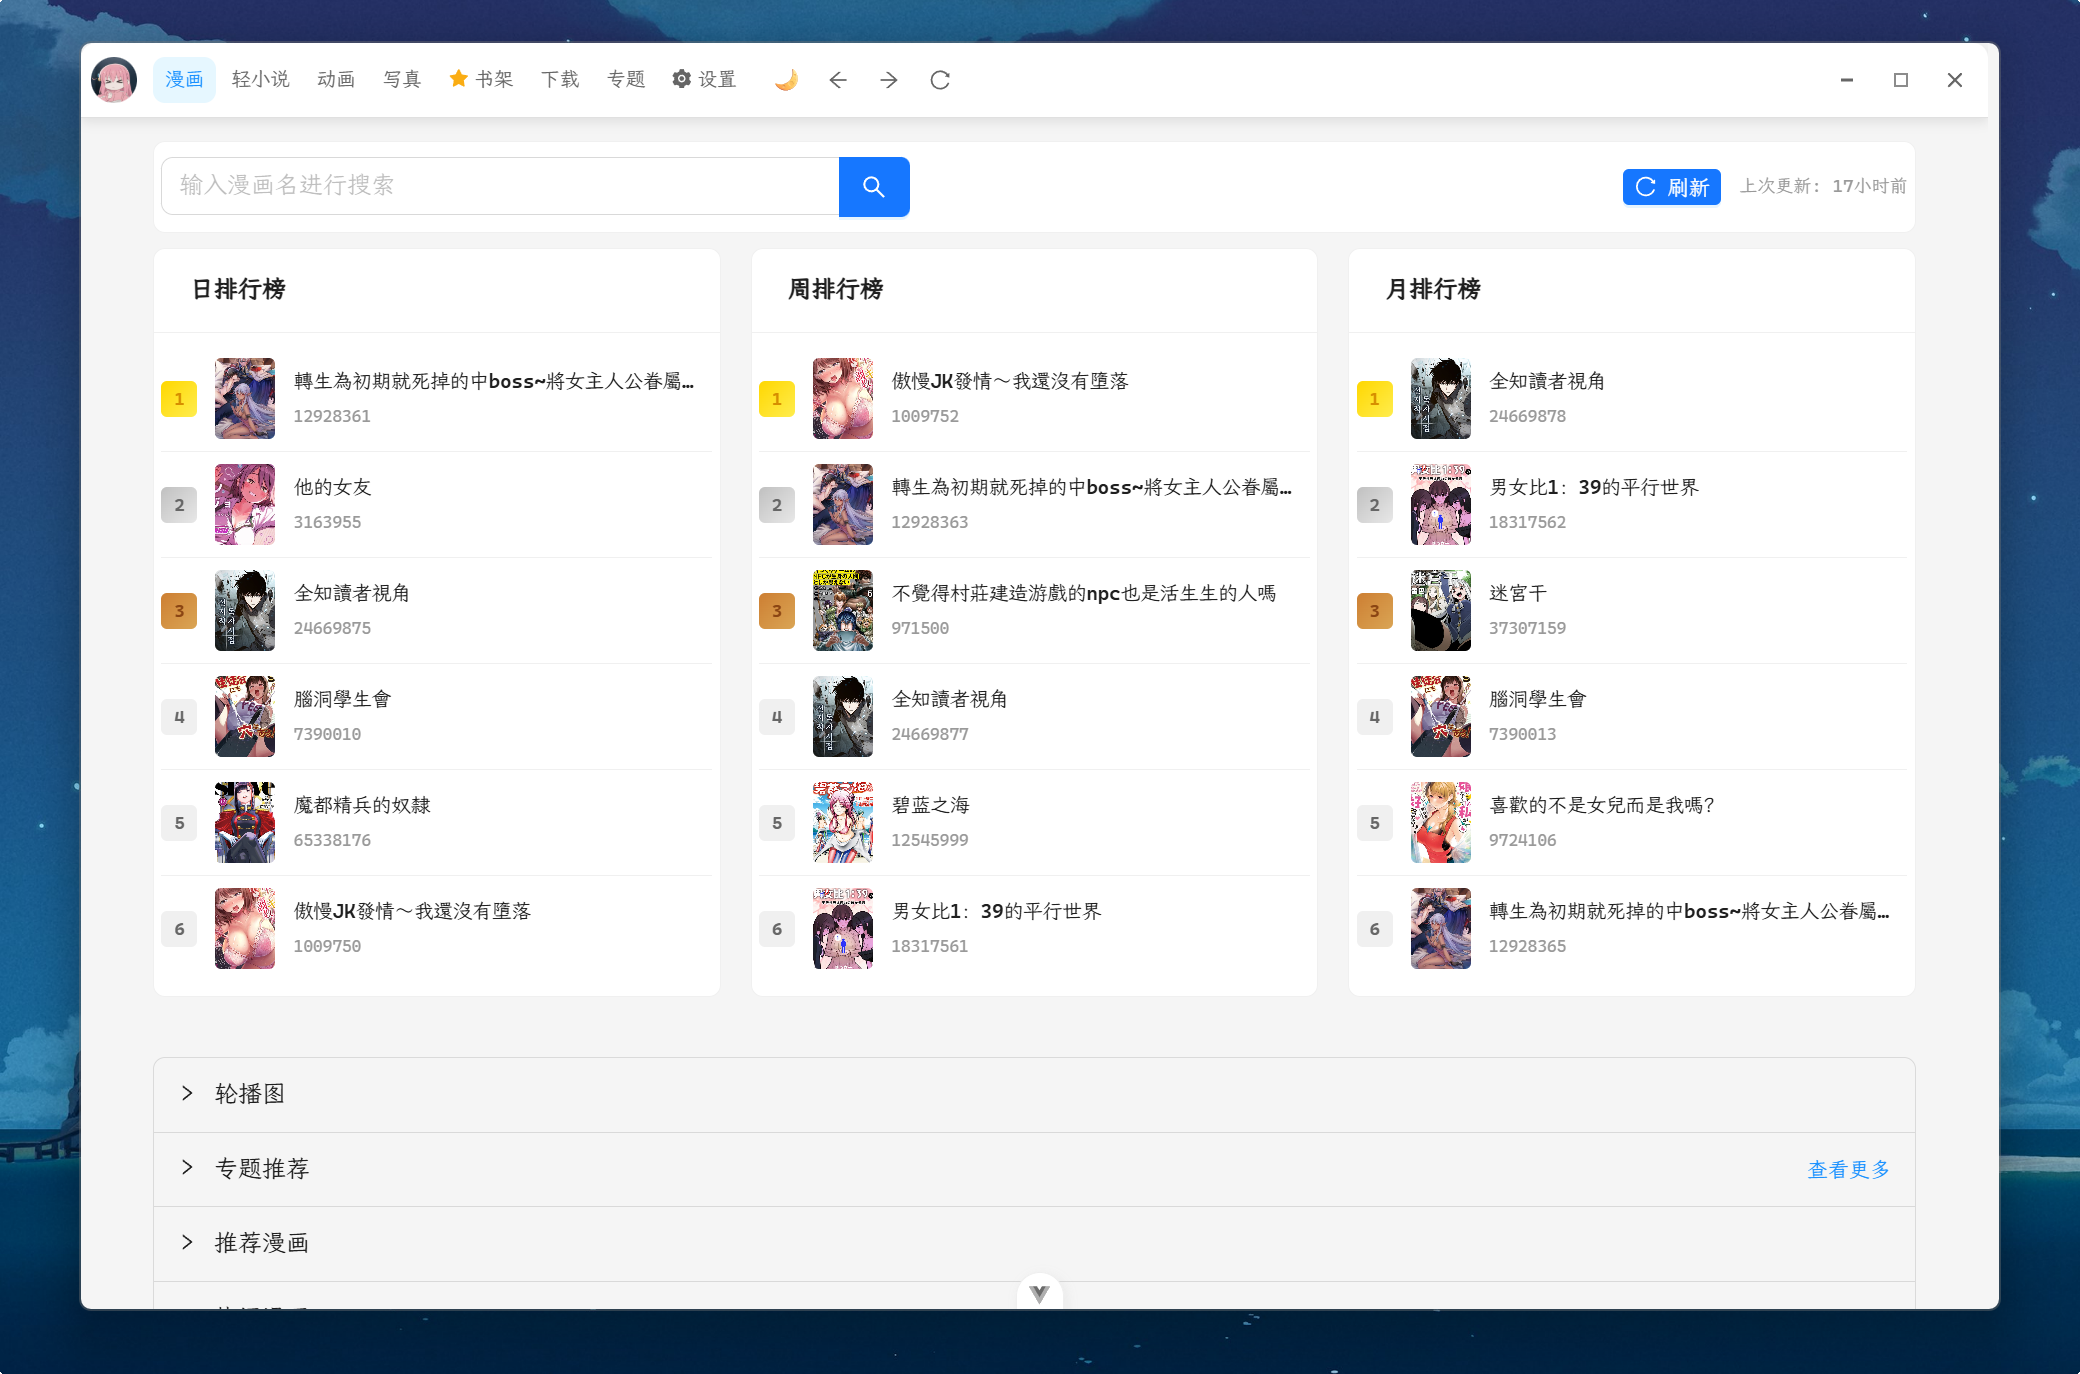Reload the page with the circular arrow icon

[x=940, y=80]
